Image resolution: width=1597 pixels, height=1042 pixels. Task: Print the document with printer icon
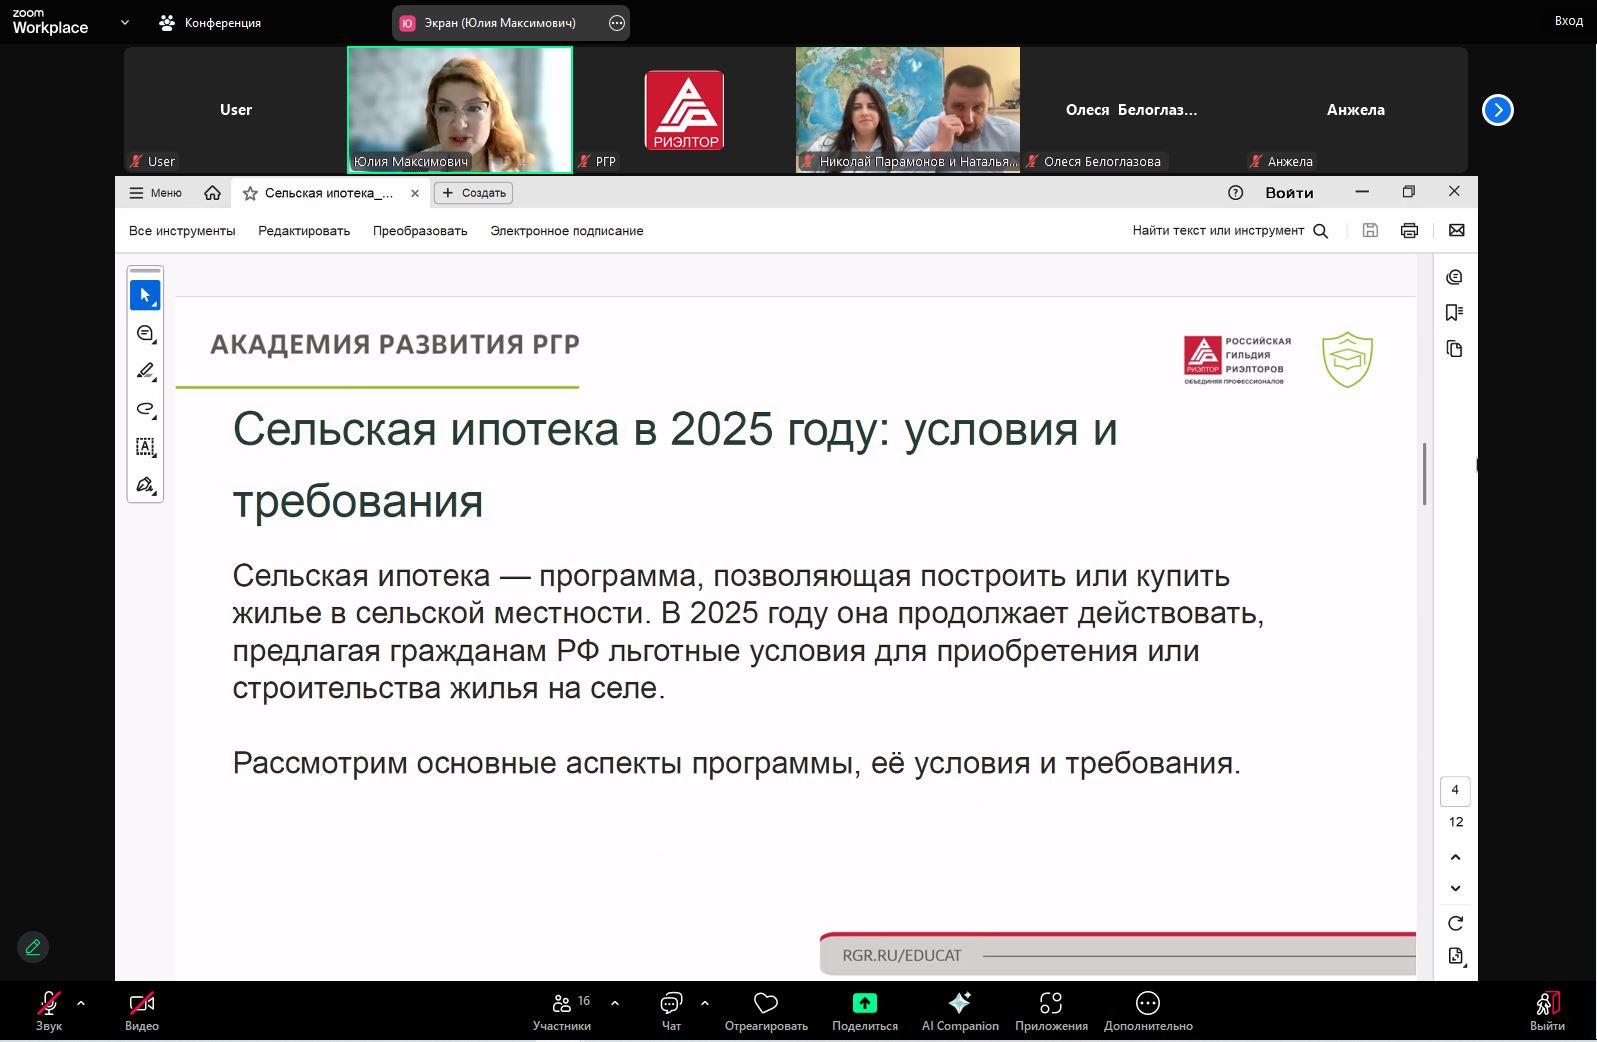pos(1409,231)
